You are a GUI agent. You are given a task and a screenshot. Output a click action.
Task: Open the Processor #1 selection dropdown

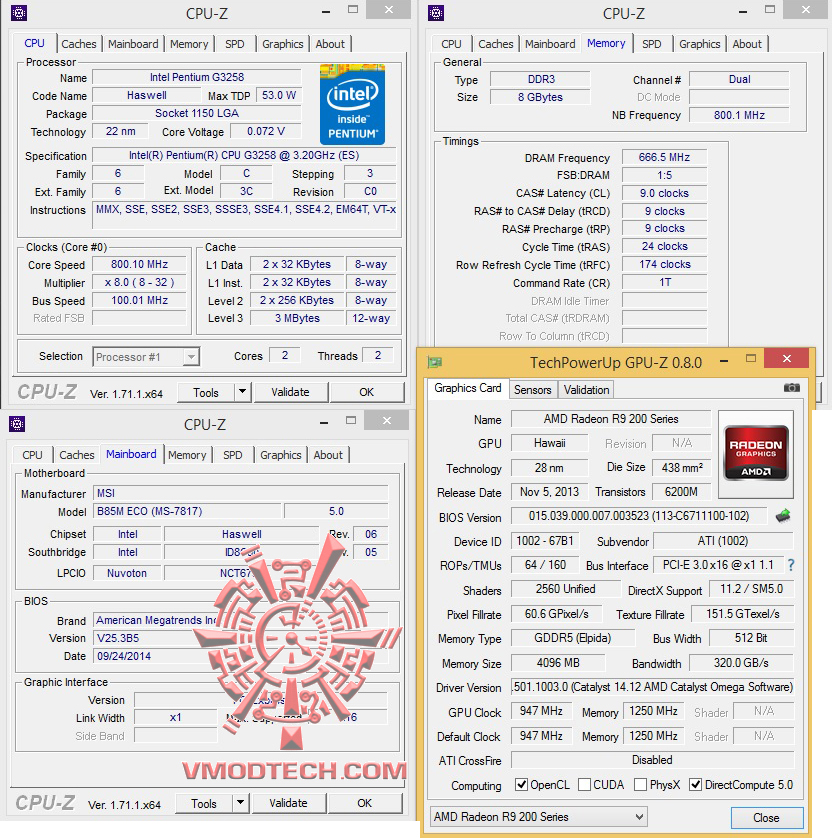click(146, 357)
